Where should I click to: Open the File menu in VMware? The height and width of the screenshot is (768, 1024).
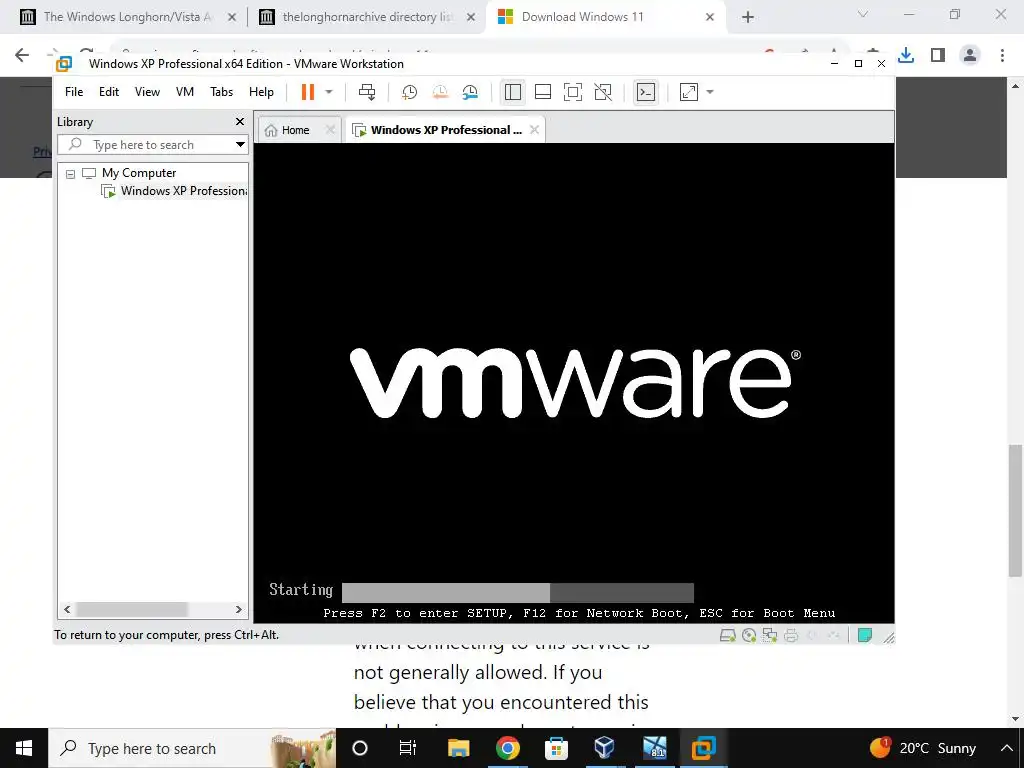click(x=74, y=92)
